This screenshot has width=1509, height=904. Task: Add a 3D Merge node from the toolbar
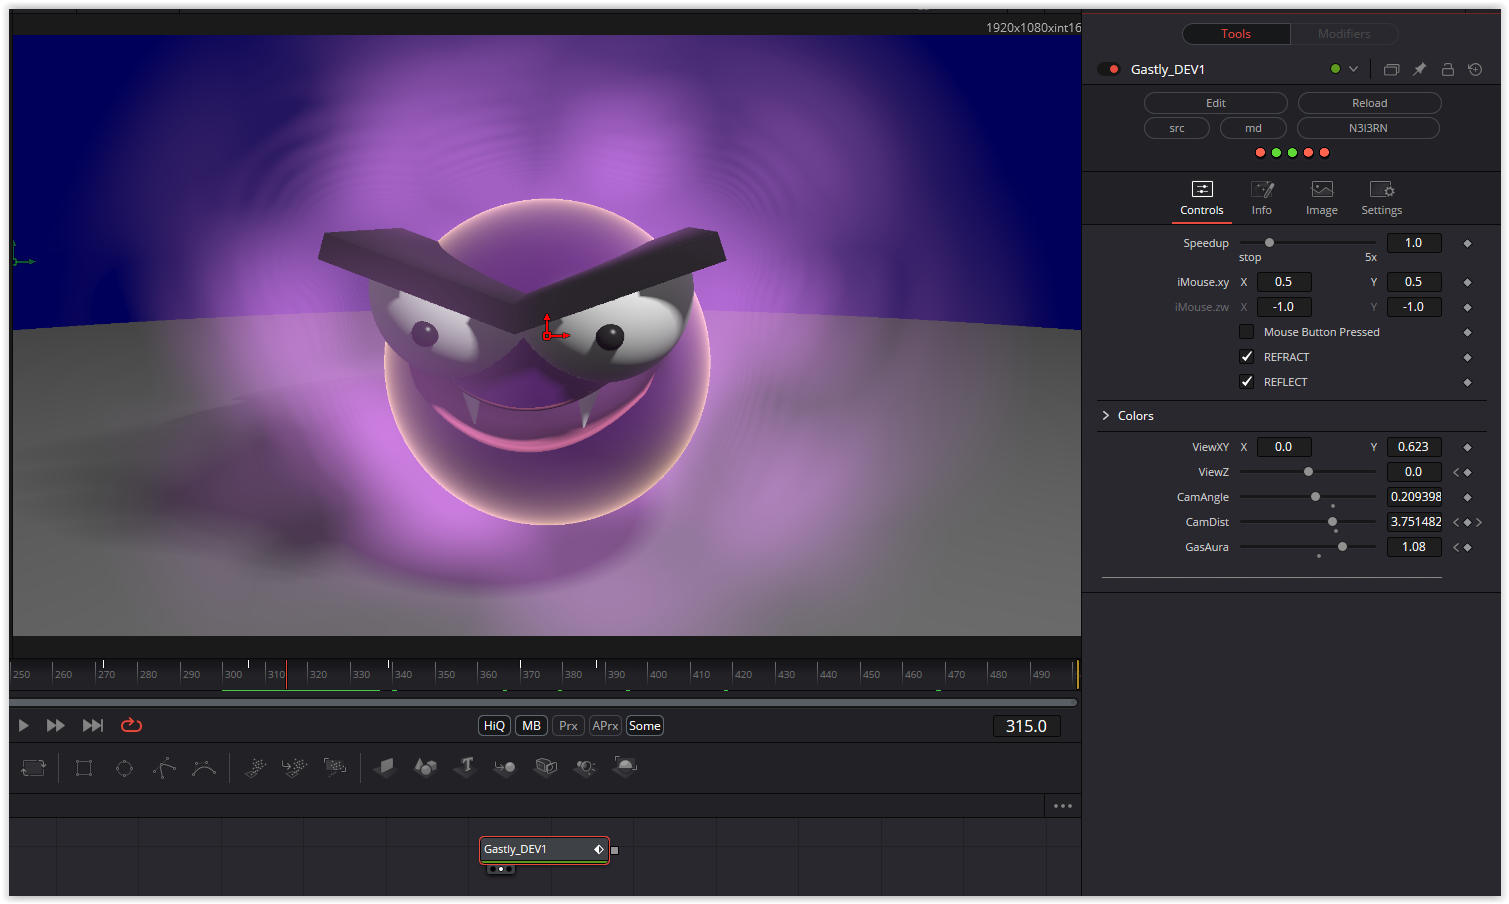pyautogui.click(x=505, y=767)
